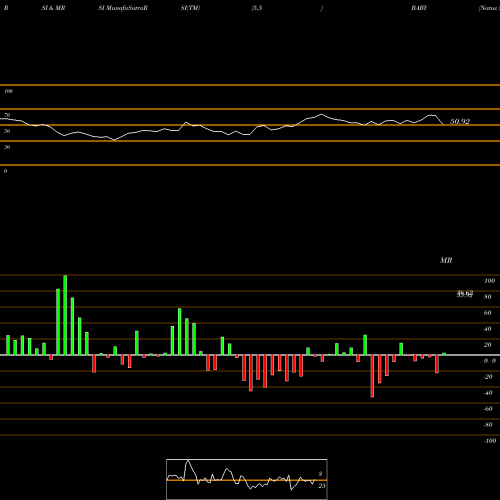This screenshot has width=500, height=500.
Task: Click the 'BABY' ticker text
Action: (x=419, y=8)
